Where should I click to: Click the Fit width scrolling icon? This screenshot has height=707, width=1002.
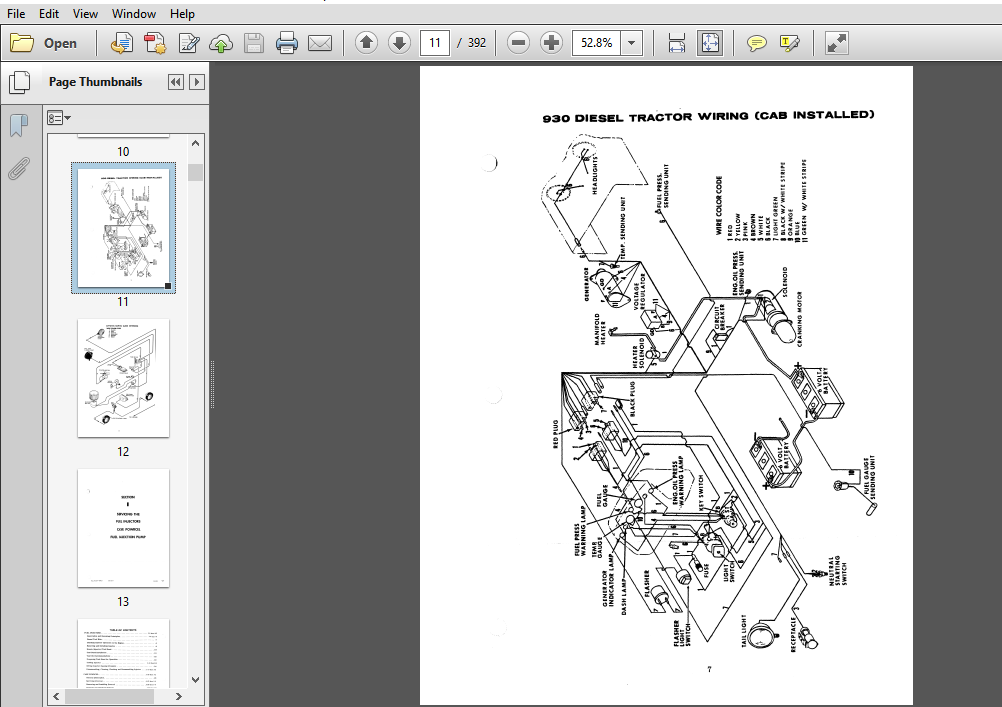click(x=677, y=43)
